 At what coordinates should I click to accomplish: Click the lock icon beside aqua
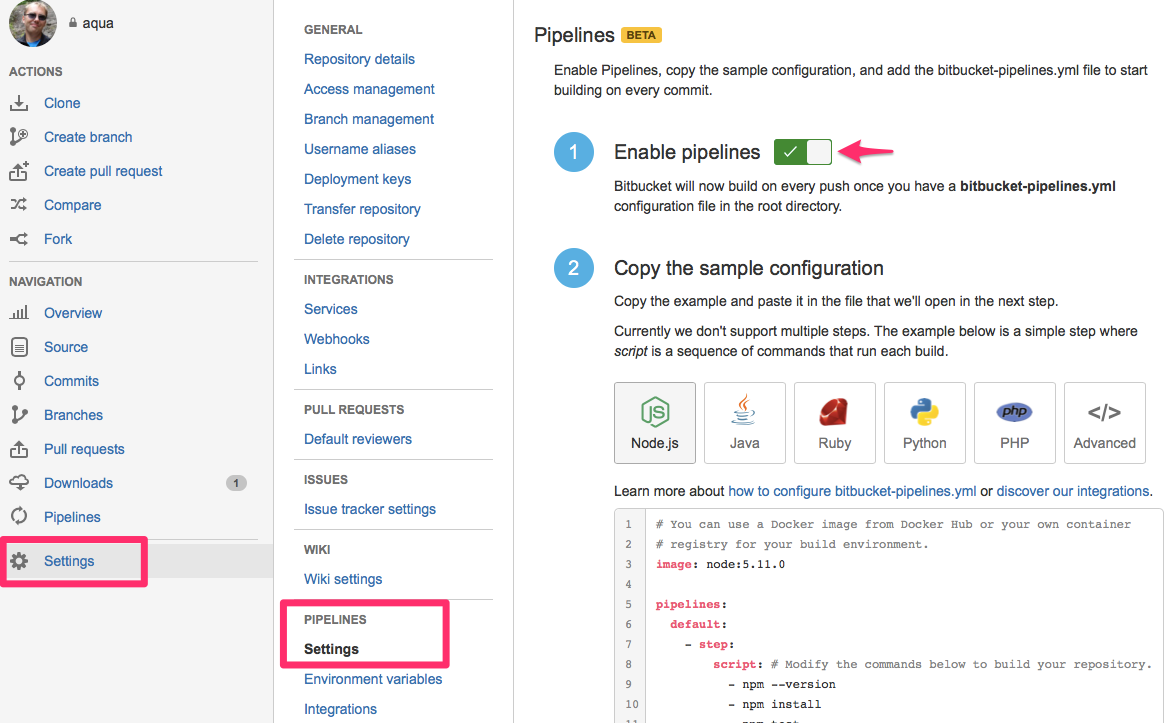(x=73, y=23)
